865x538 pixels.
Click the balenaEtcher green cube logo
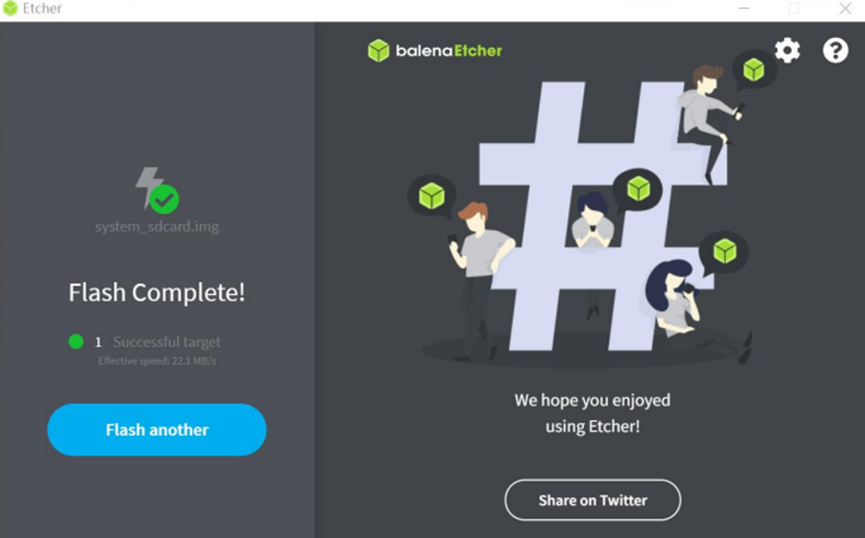click(x=378, y=51)
